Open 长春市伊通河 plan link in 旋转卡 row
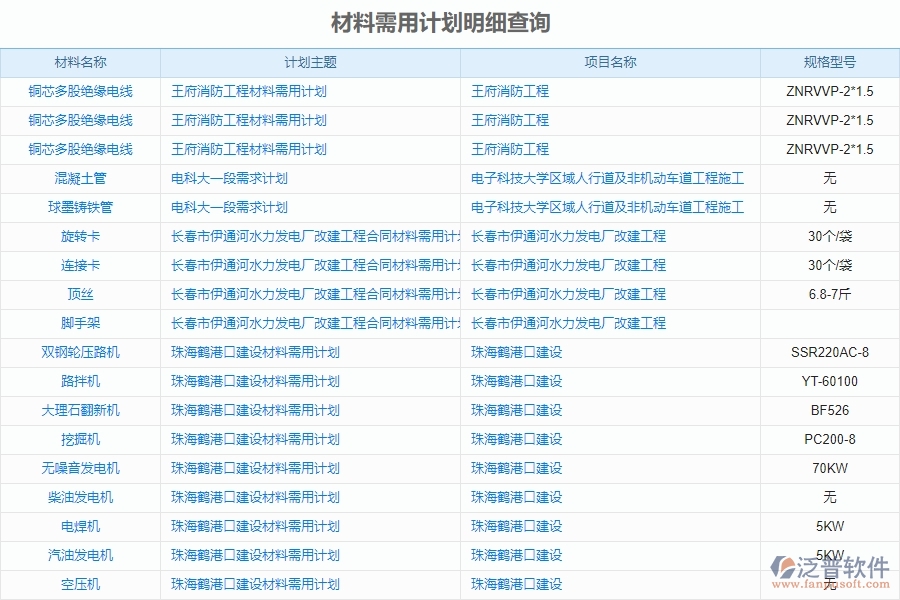The width and height of the screenshot is (900, 600). coord(312,236)
